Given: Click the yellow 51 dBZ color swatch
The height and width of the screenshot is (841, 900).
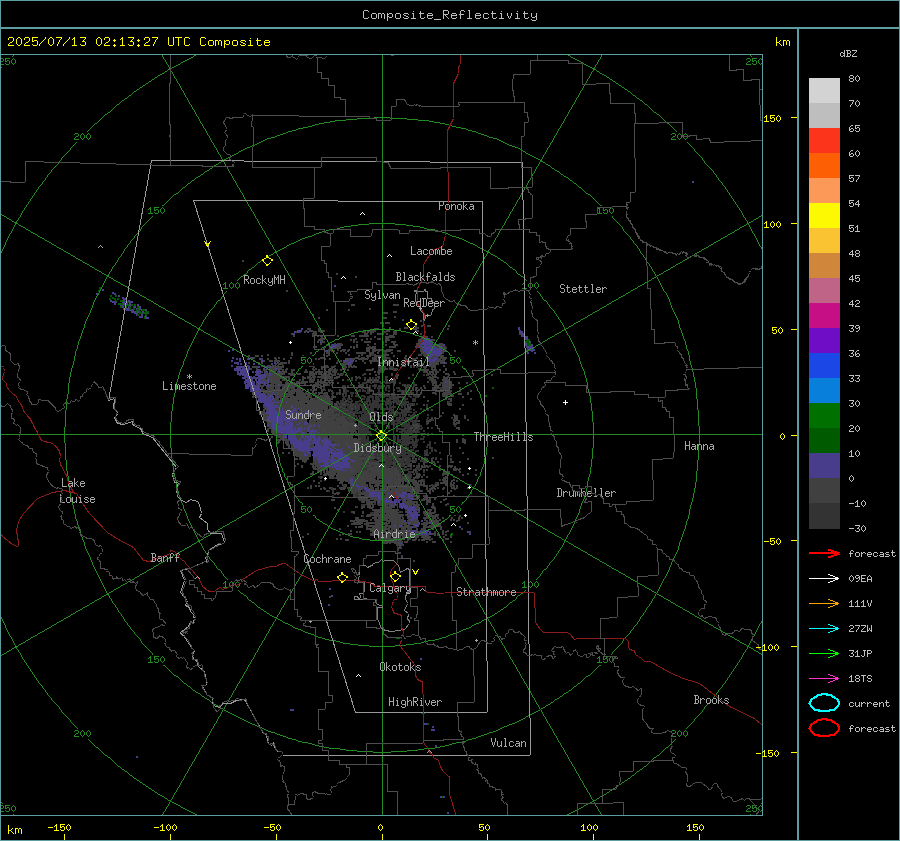Looking at the screenshot, I should pos(824,216).
